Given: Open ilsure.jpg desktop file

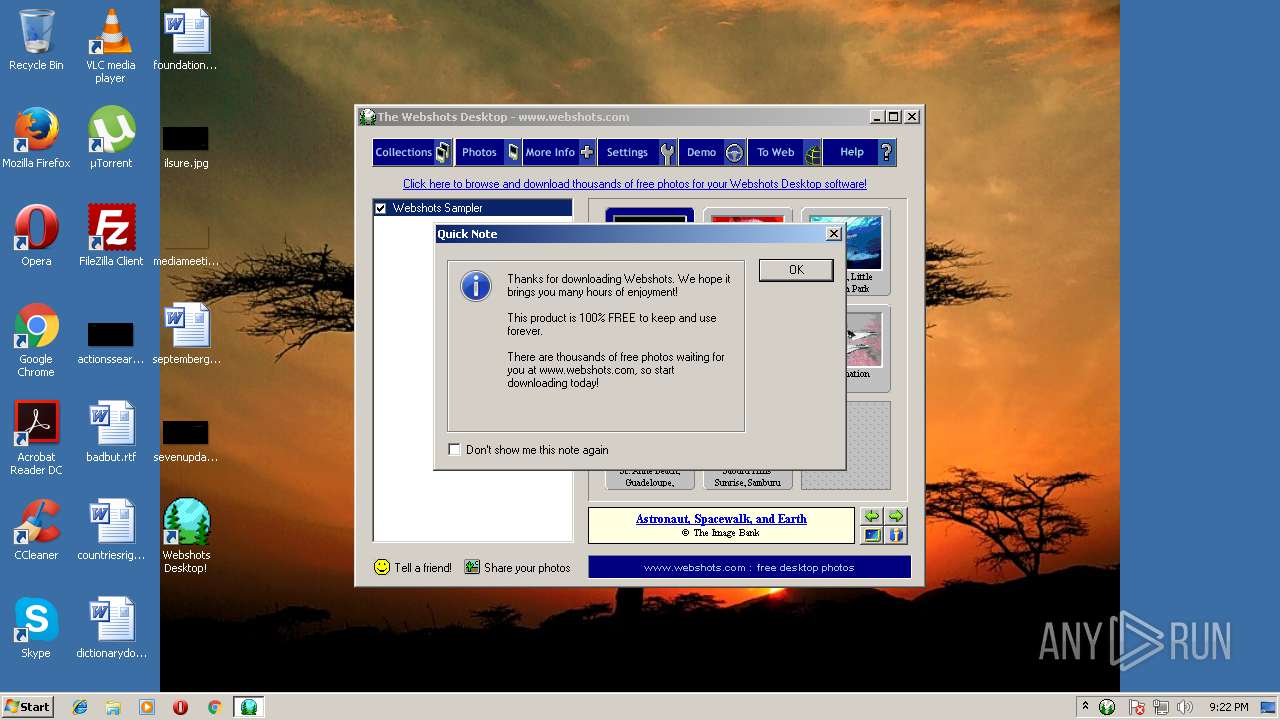Looking at the screenshot, I should point(186,146).
